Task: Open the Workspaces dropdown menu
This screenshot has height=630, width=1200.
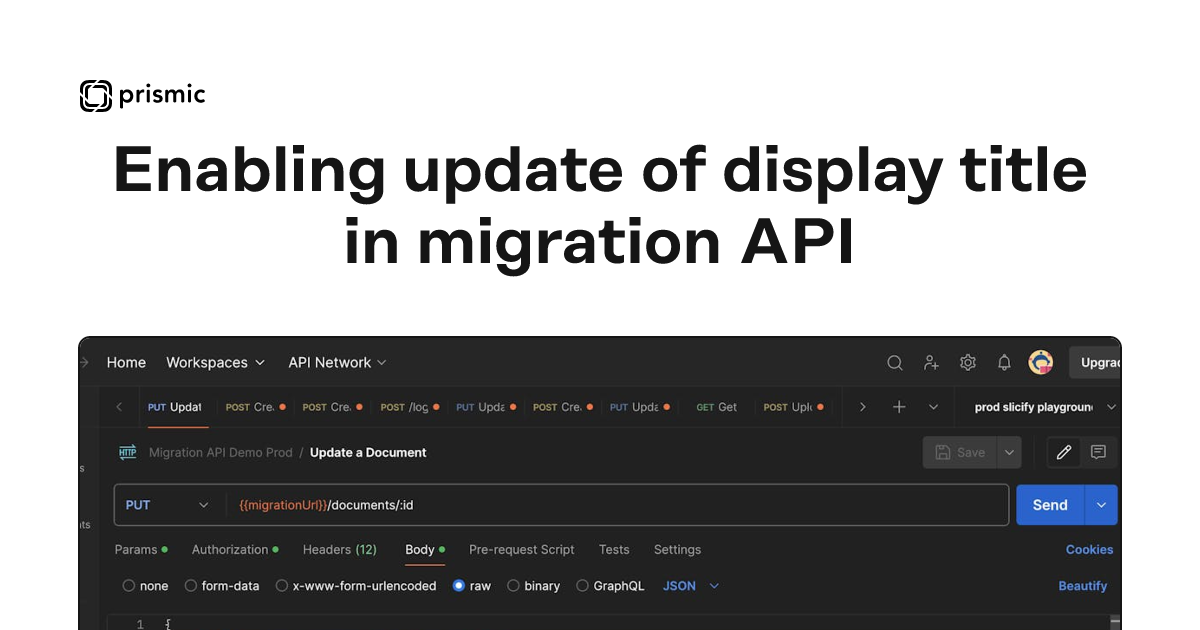Action: tap(216, 363)
